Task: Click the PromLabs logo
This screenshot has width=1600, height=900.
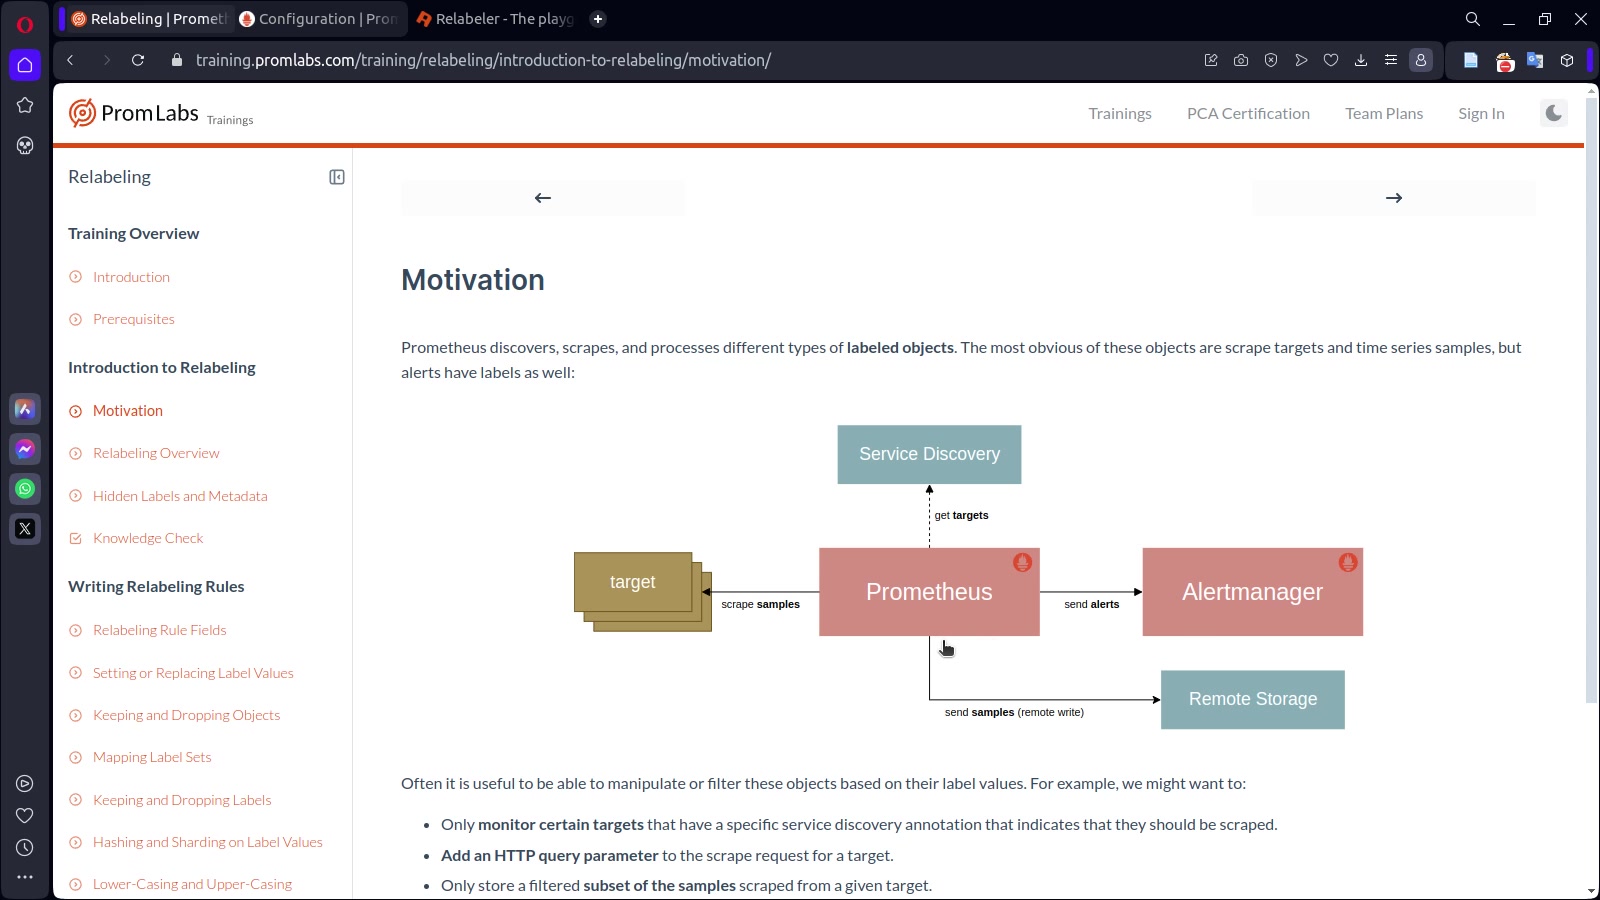Action: pyautogui.click(x=134, y=113)
